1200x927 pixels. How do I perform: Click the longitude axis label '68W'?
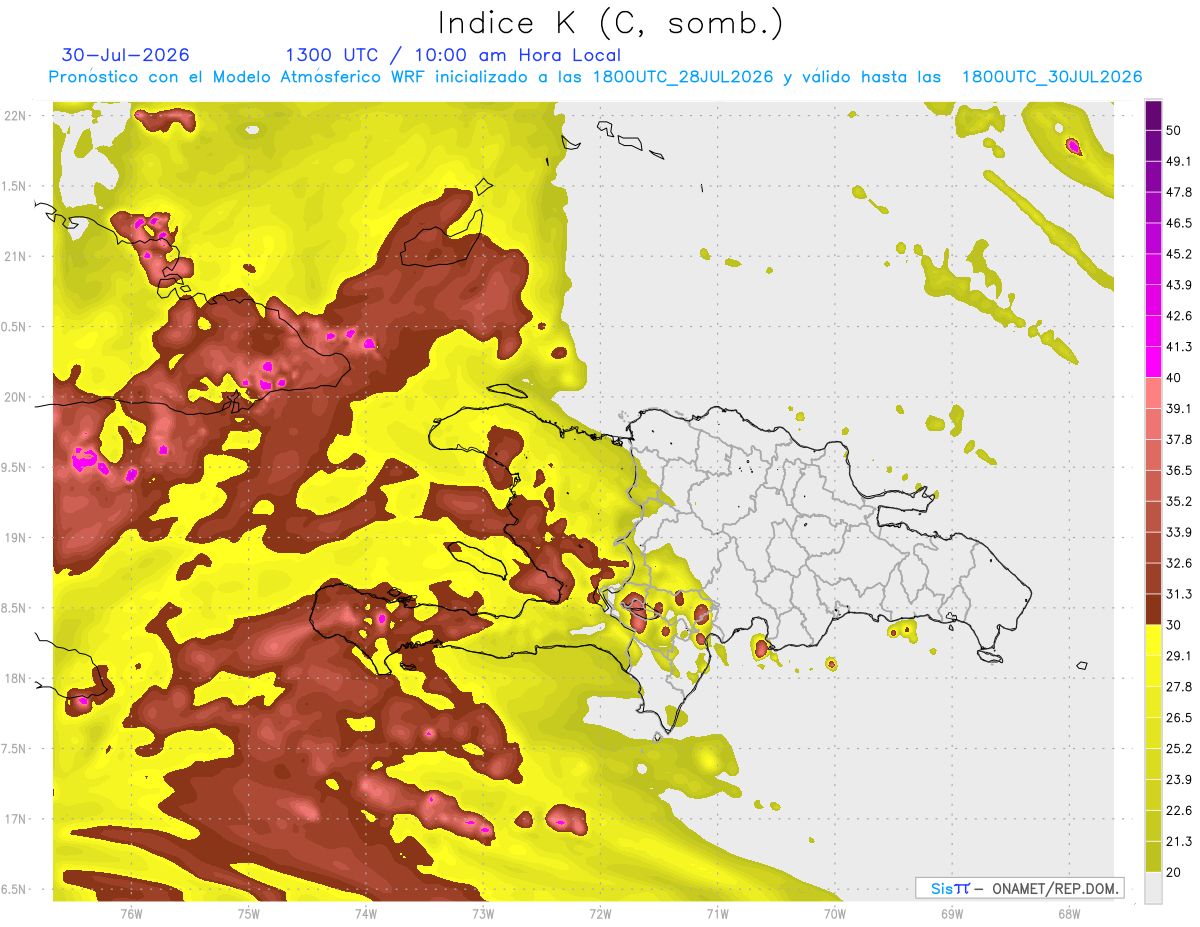1069,913
